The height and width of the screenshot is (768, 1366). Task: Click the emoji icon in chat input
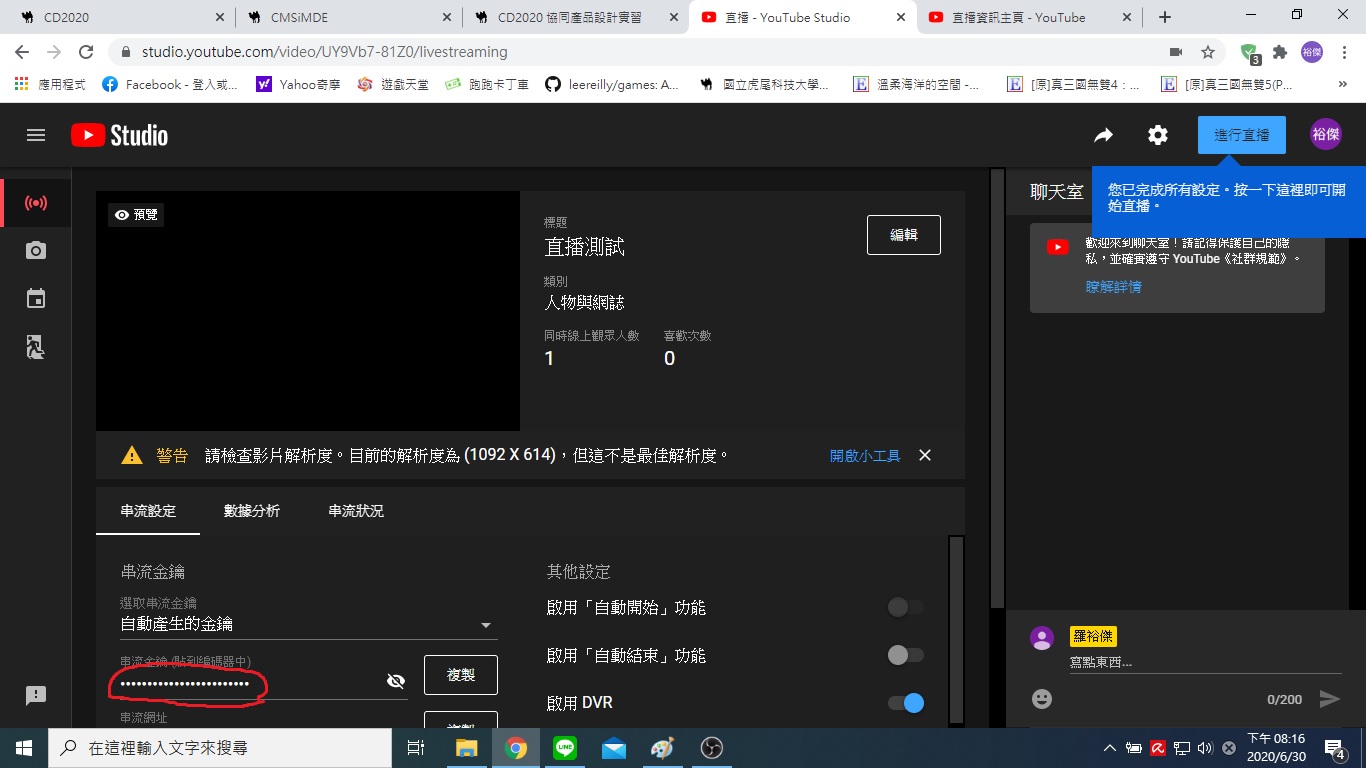coord(1042,699)
